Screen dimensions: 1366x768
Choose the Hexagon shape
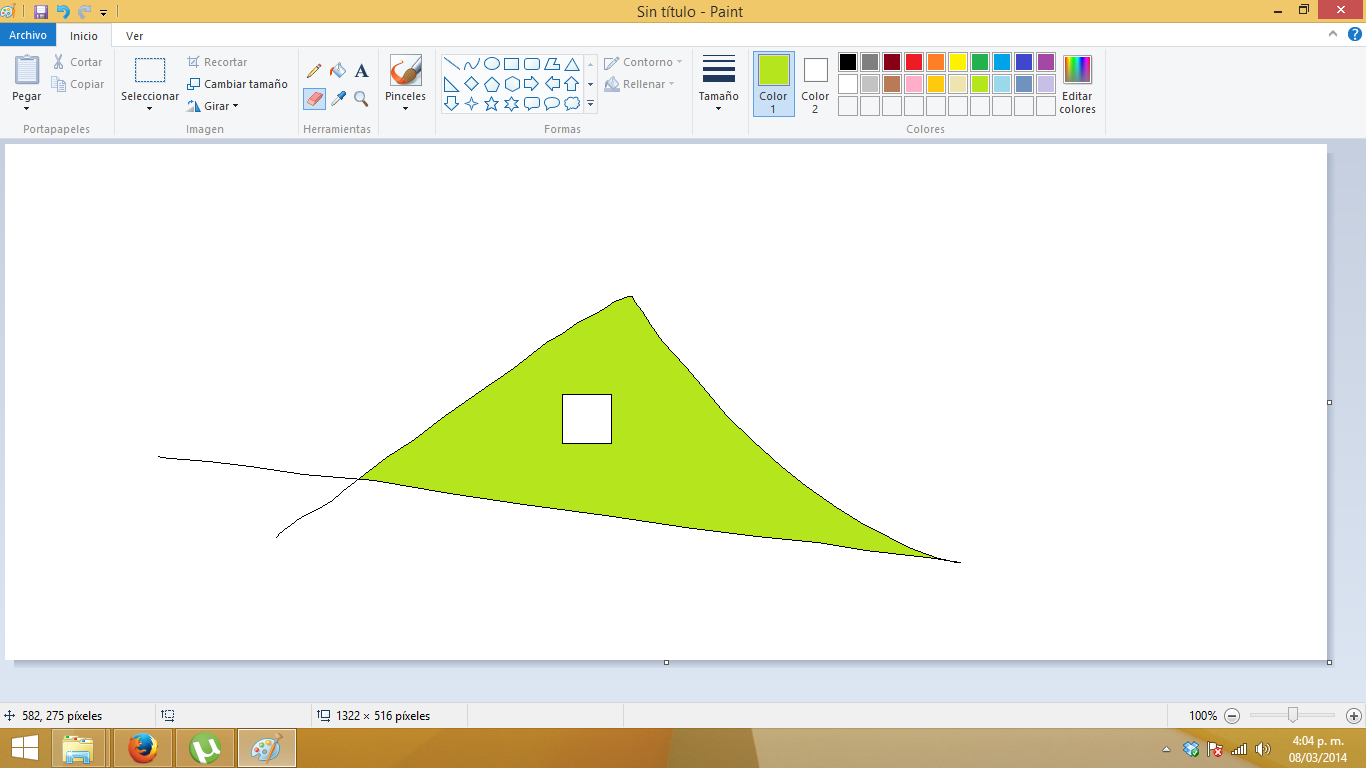pos(512,84)
